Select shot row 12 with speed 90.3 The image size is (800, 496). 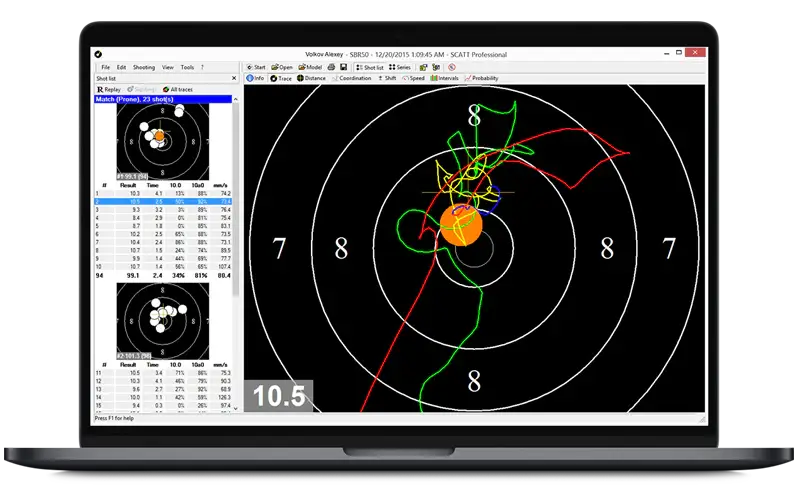(x=163, y=381)
